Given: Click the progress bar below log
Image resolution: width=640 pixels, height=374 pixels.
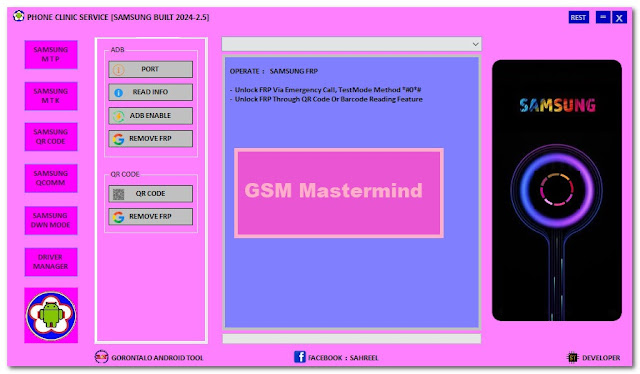Looking at the screenshot, I should 351,338.
